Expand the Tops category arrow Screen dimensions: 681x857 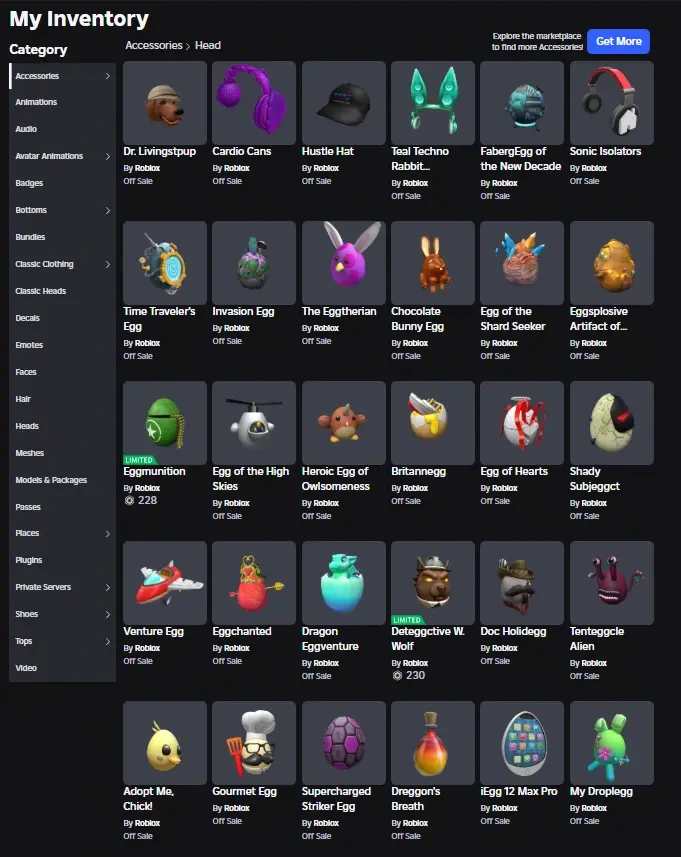(108, 642)
